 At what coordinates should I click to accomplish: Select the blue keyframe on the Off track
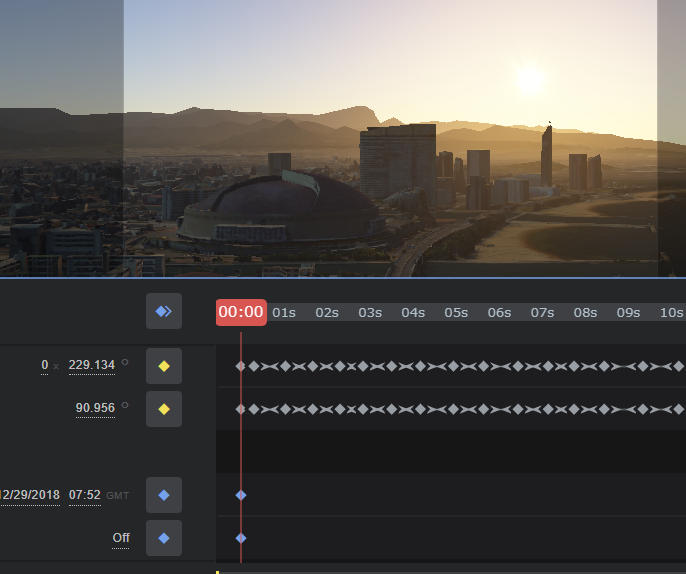(x=241, y=538)
